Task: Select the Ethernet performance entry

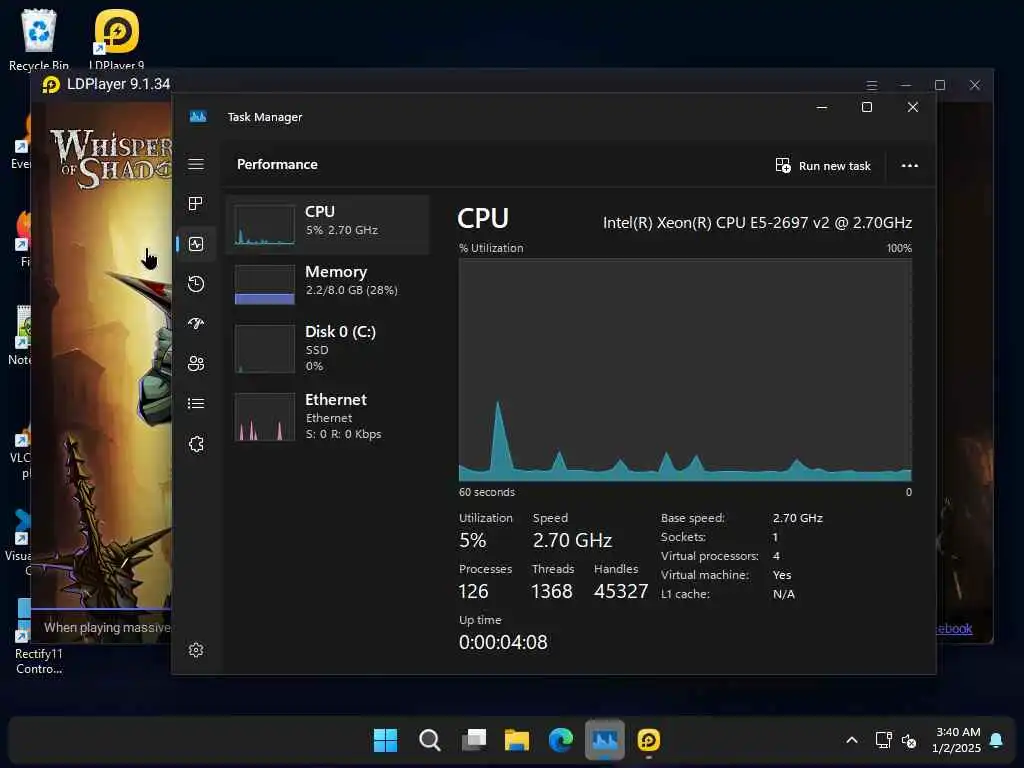Action: pos(327,416)
